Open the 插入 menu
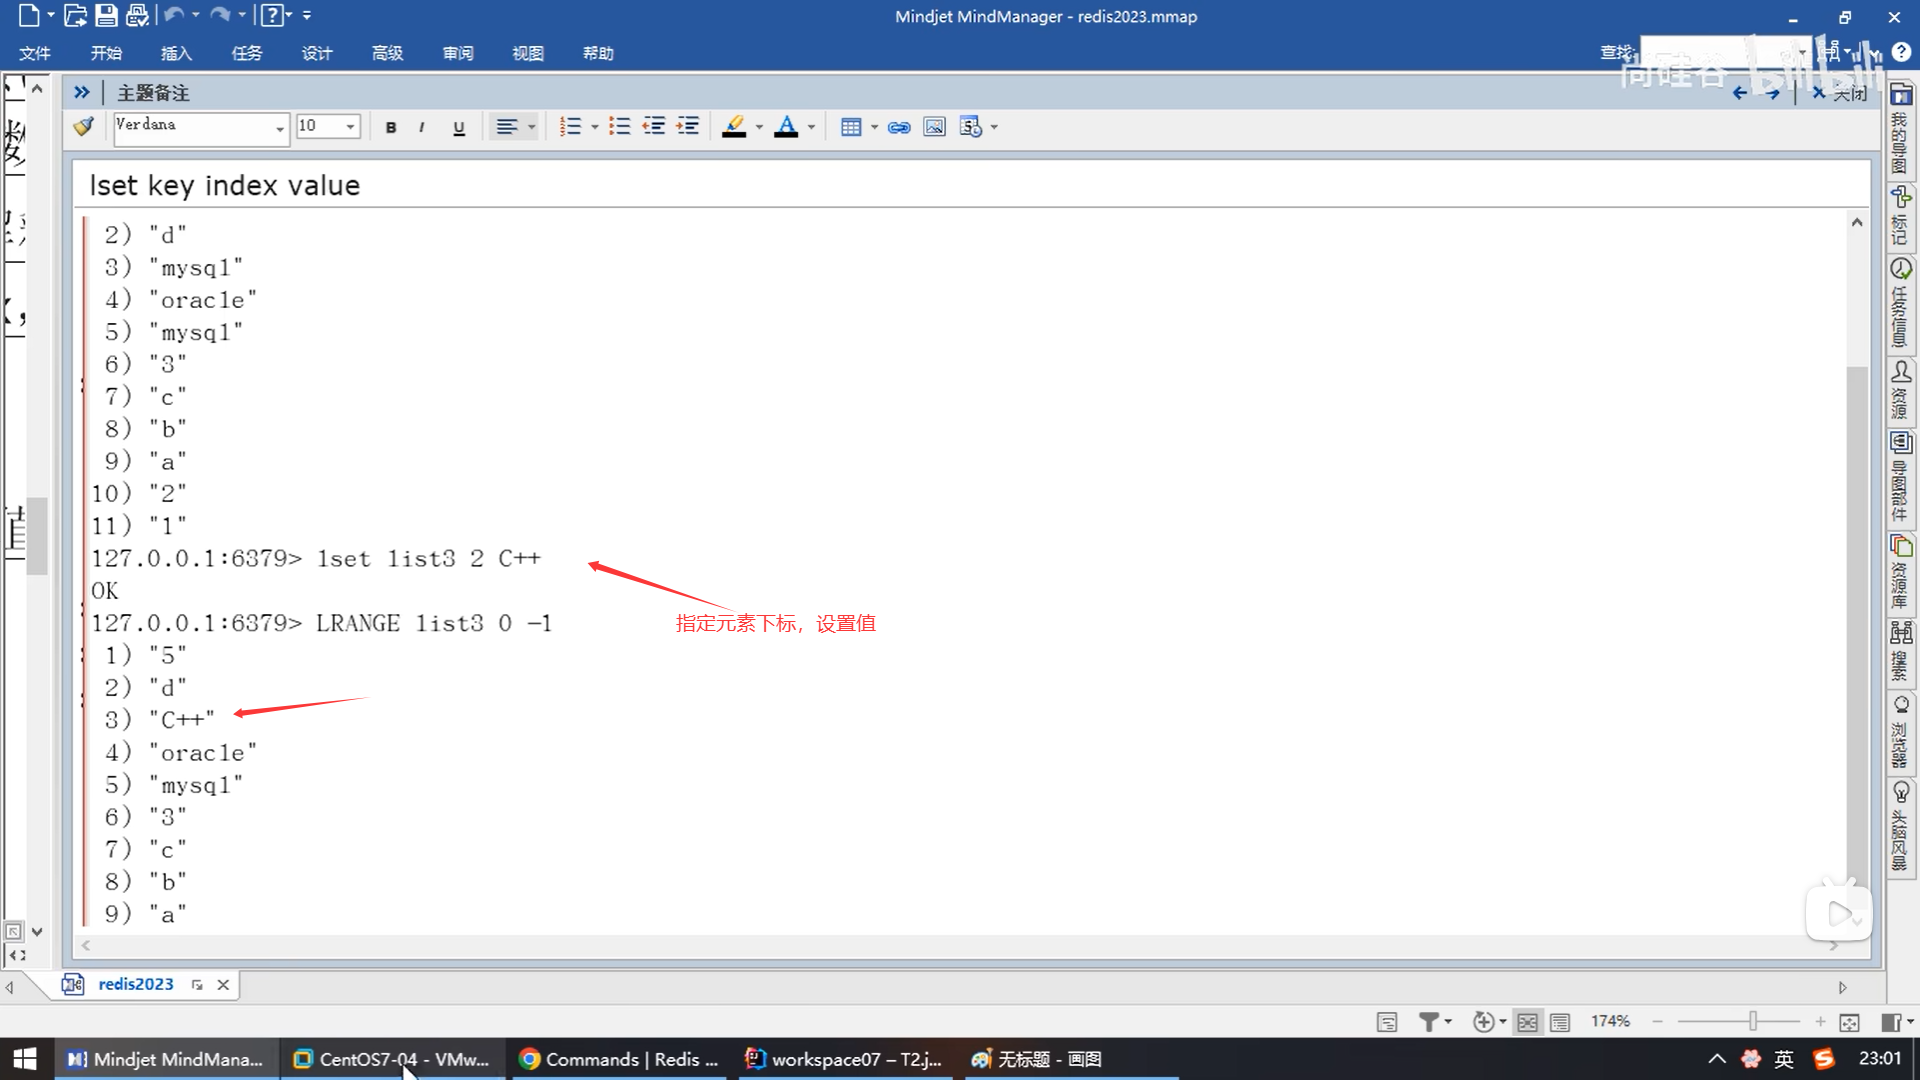 click(x=176, y=53)
